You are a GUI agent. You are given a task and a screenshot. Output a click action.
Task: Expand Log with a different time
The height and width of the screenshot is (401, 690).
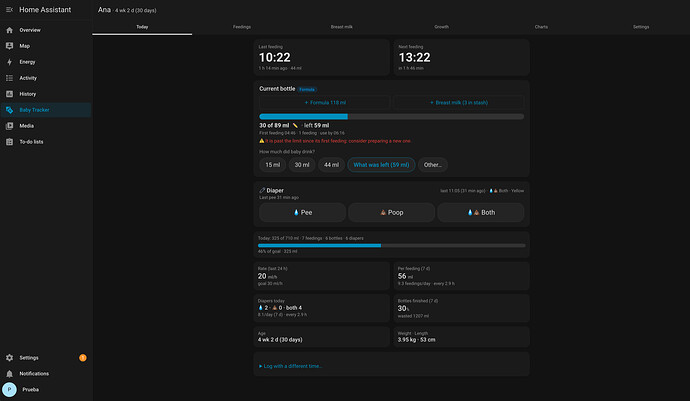click(x=290, y=366)
